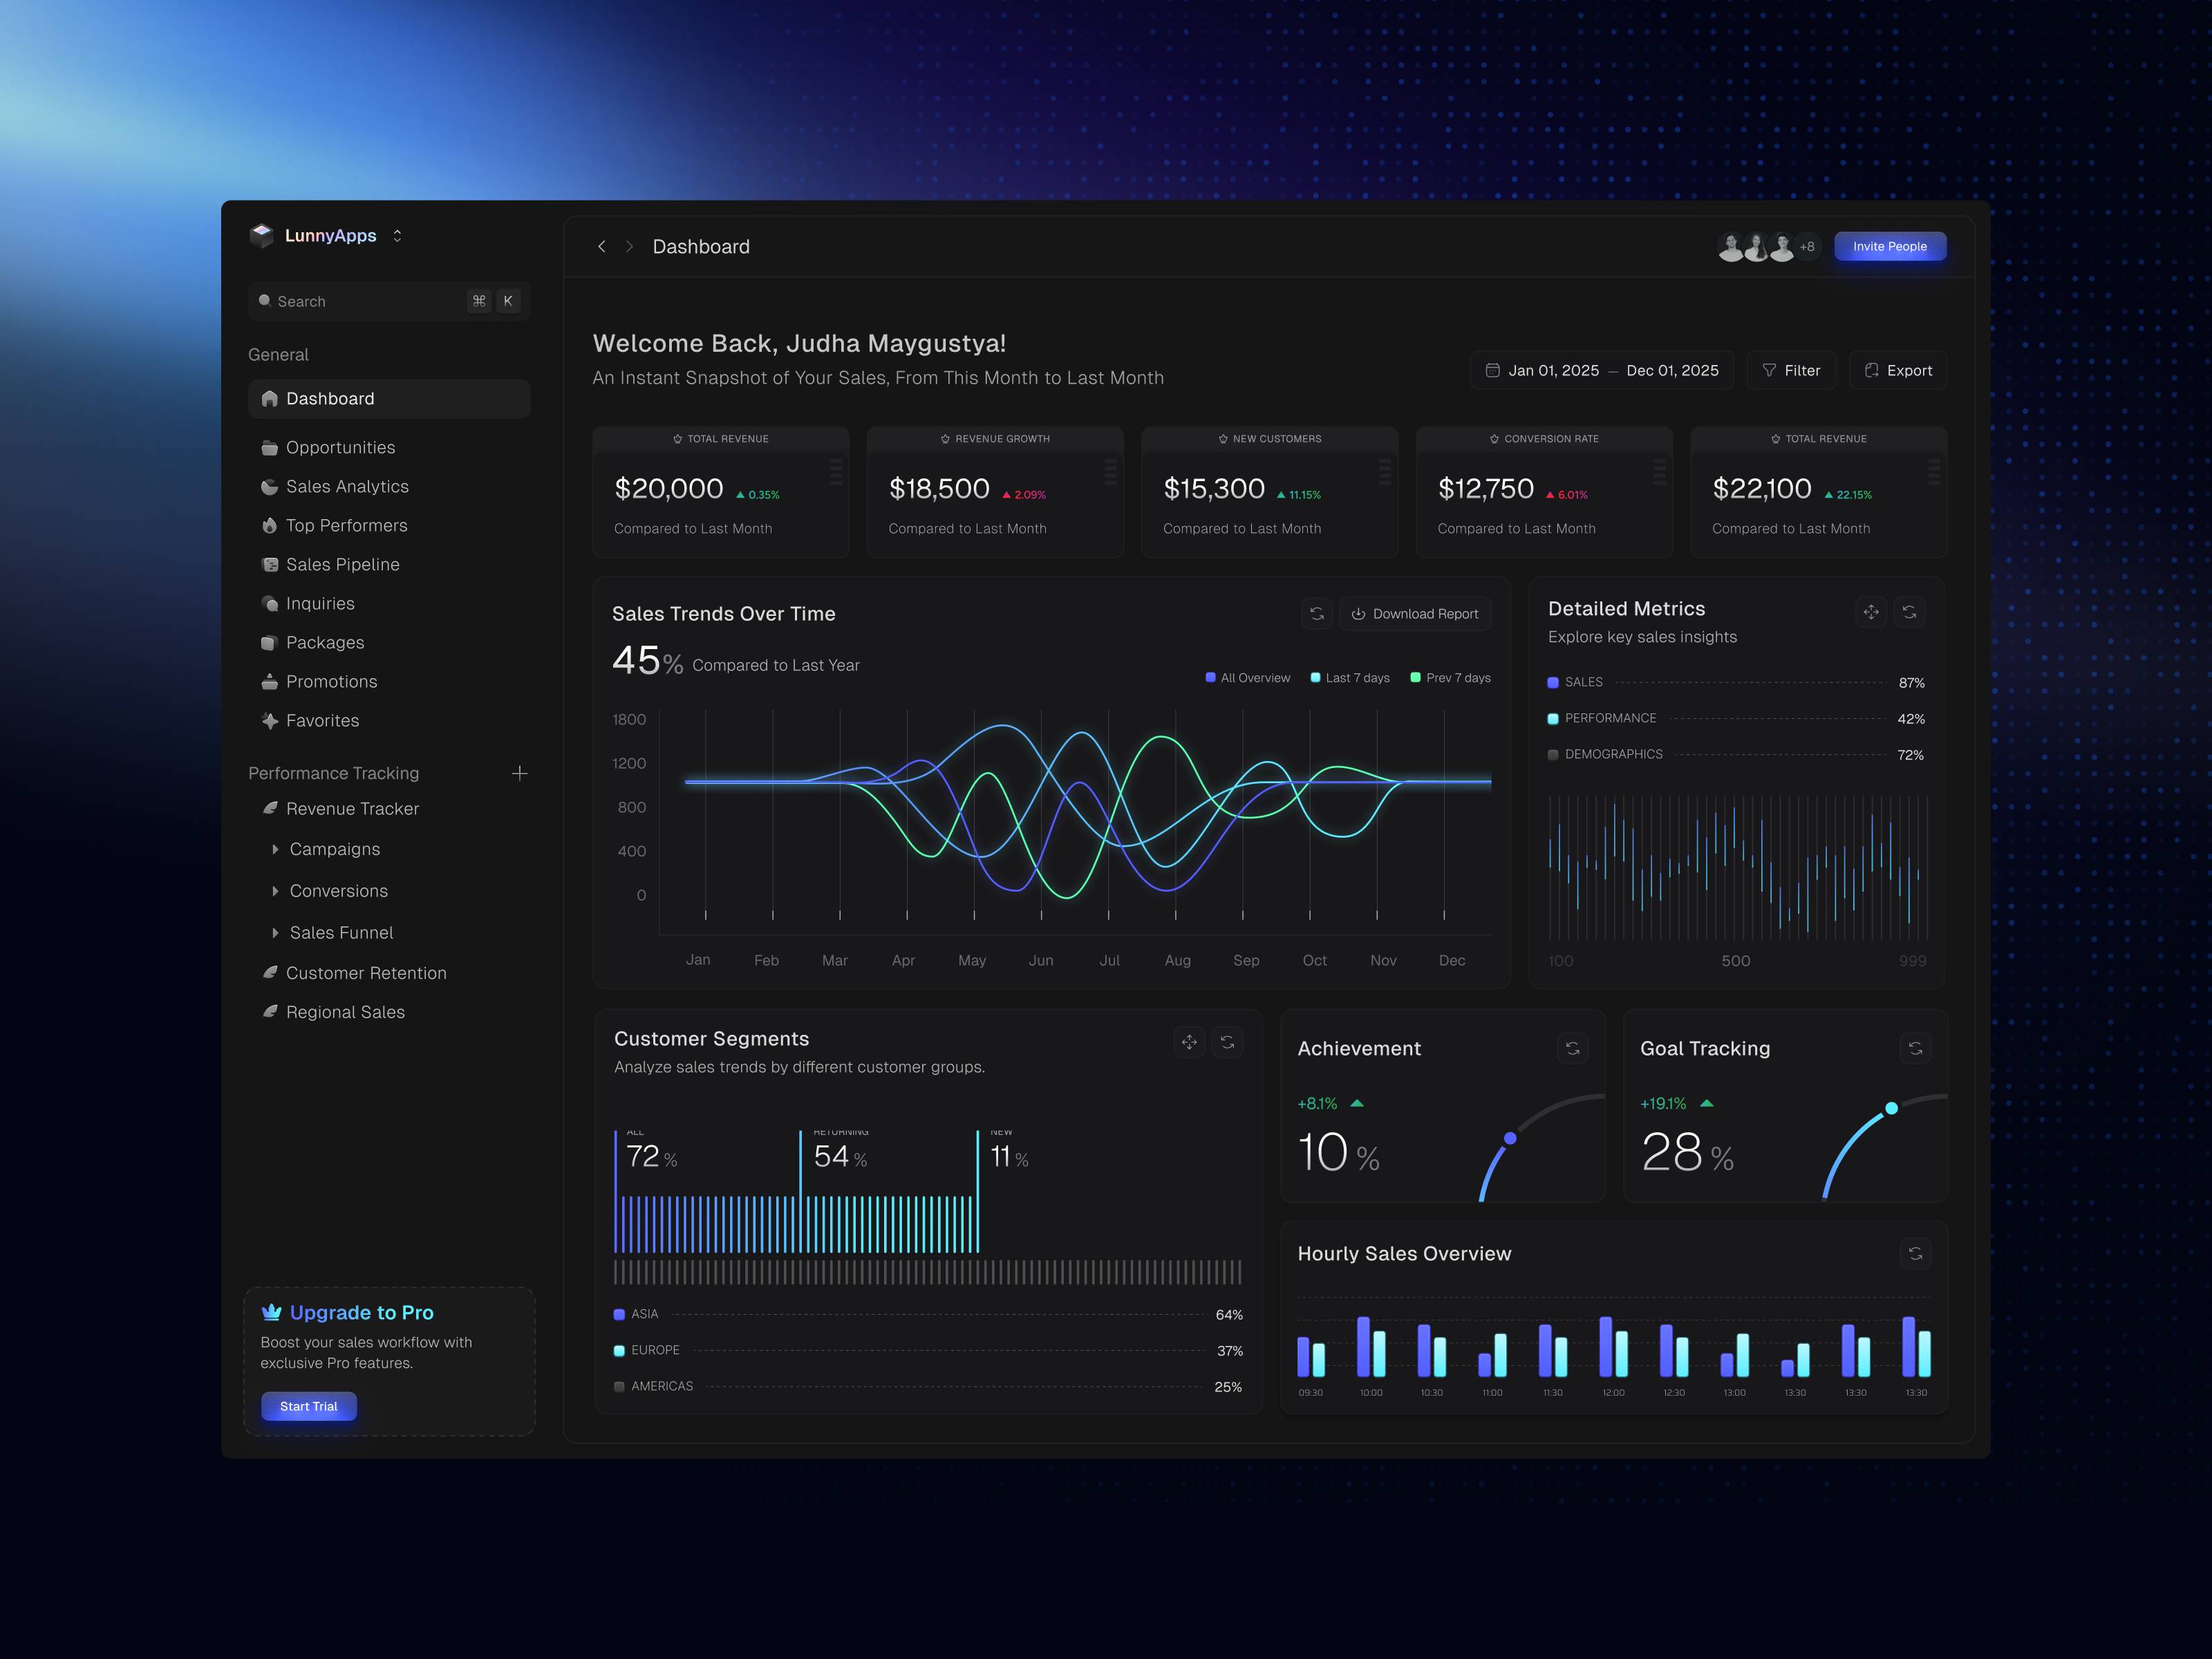
Task: Click the Favorites sparkle icon
Action: (269, 721)
